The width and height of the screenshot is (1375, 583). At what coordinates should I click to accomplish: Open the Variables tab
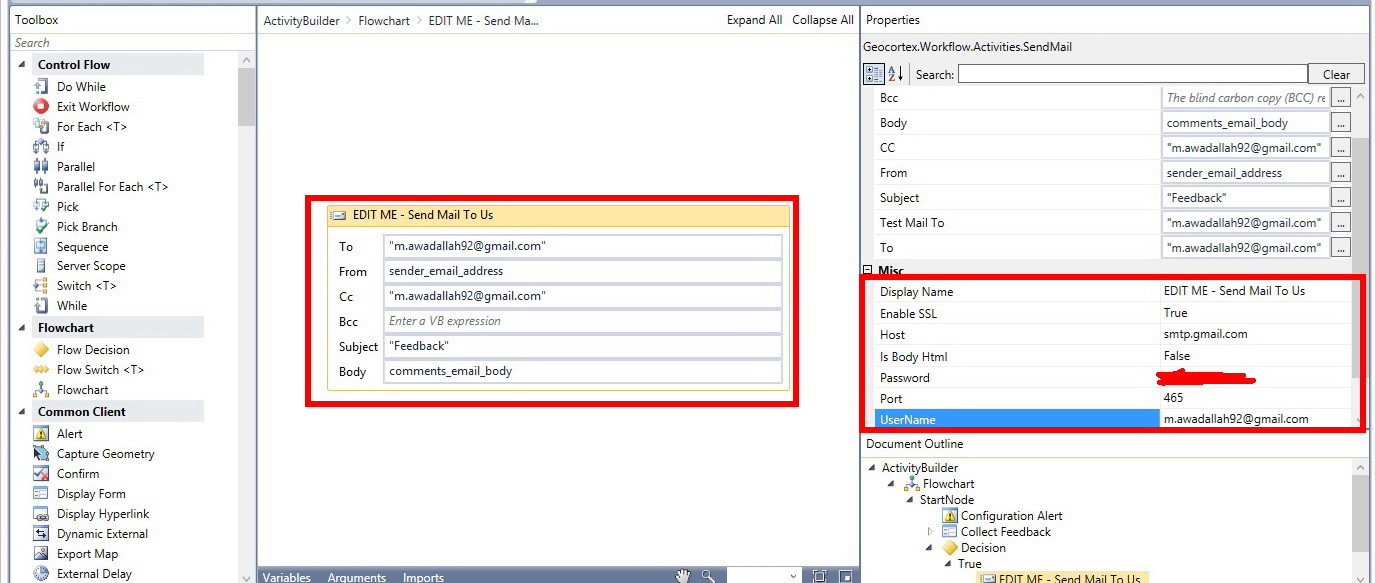click(286, 577)
